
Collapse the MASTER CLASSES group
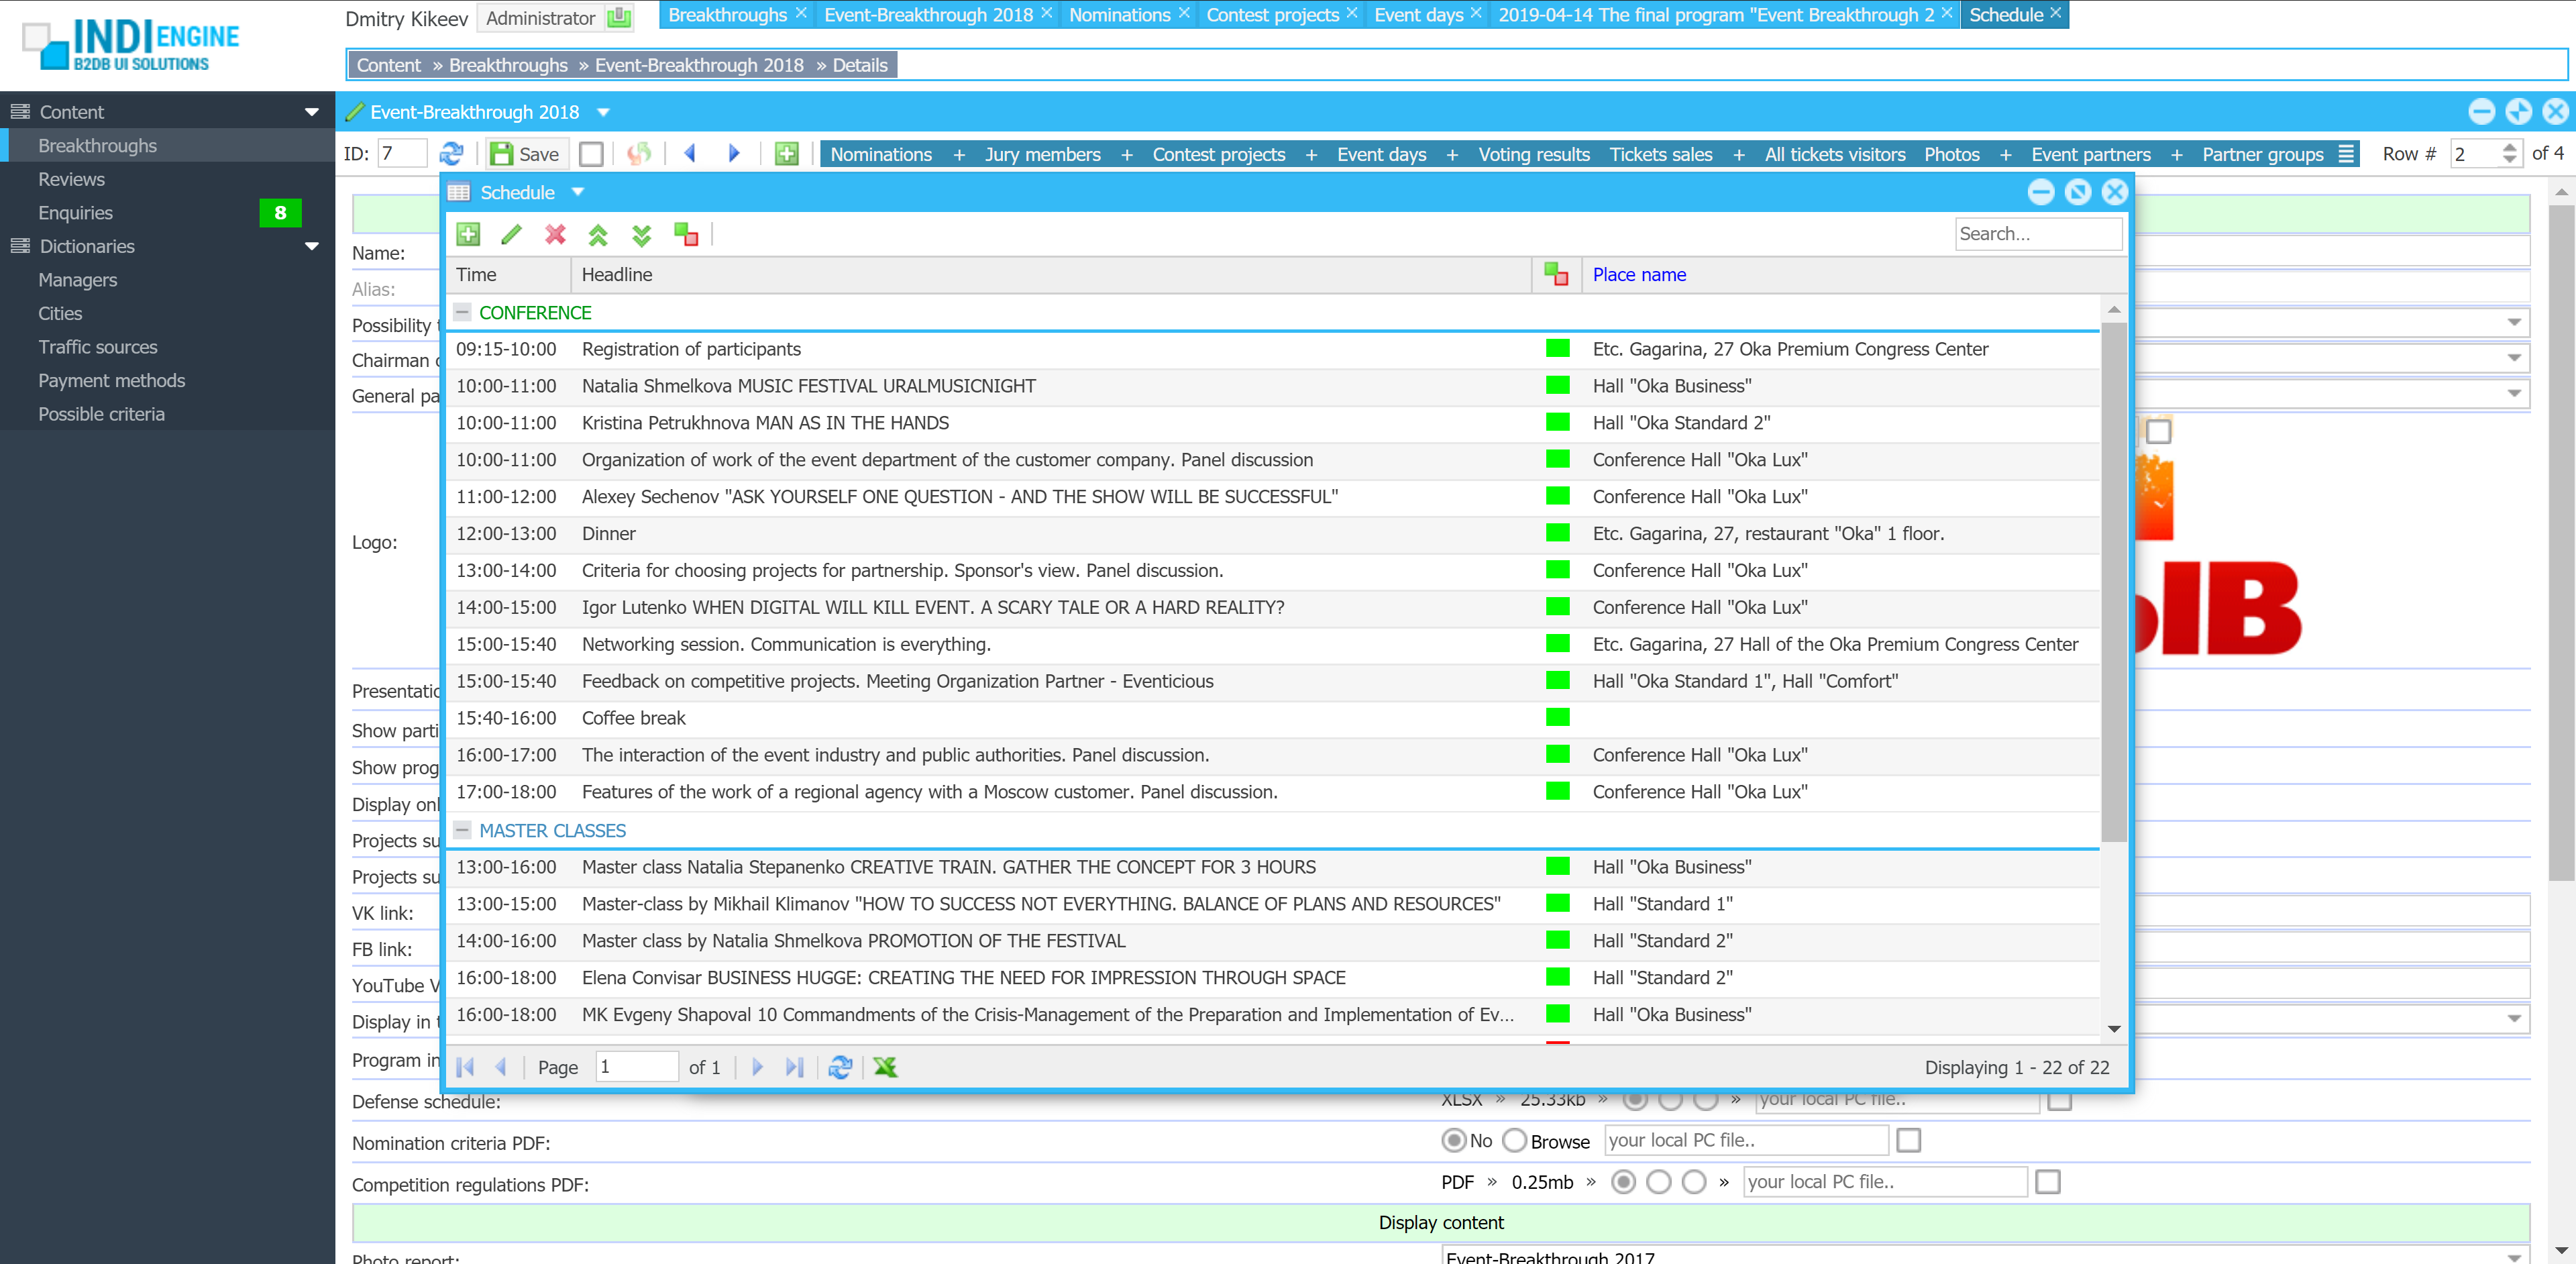(462, 830)
